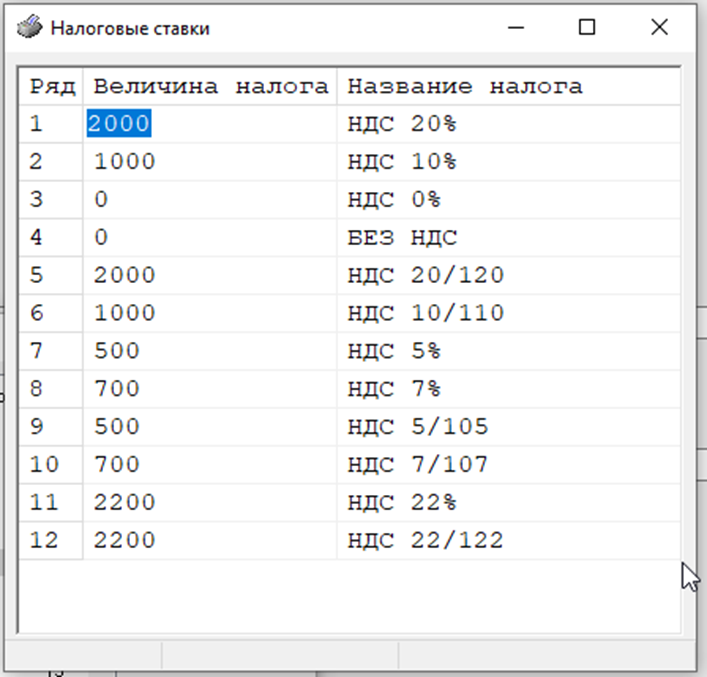Select the 'НДС 22/122' cell
The height and width of the screenshot is (677, 707).
tap(426, 541)
